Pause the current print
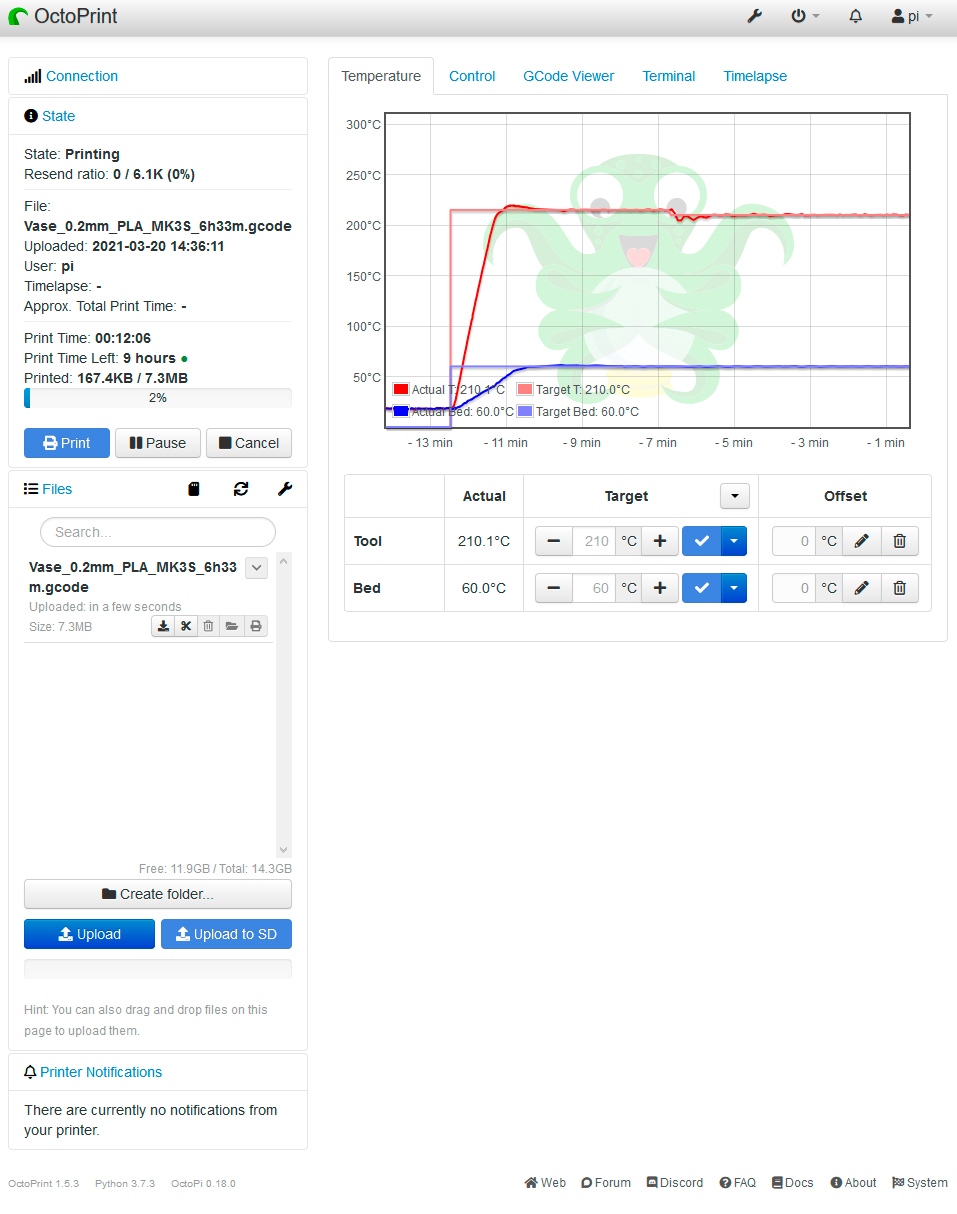The height and width of the screenshot is (1214, 957). pos(158,443)
